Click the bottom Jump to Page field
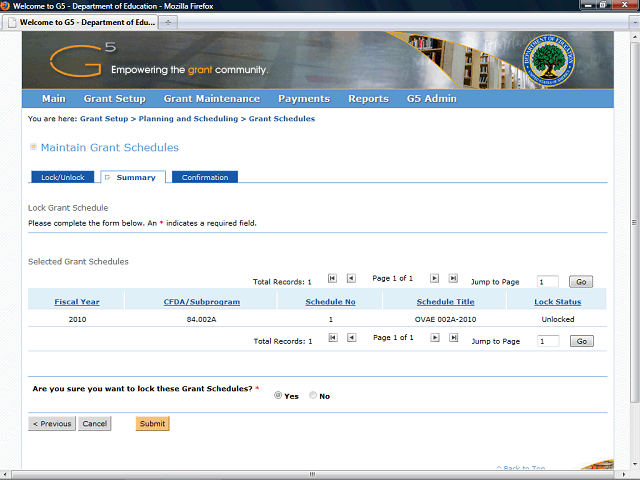This screenshot has height=480, width=640. tap(549, 341)
